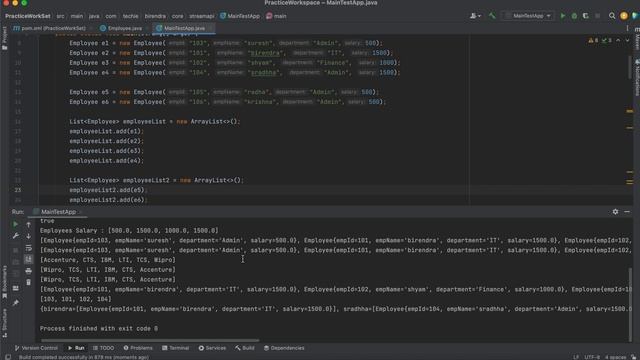Open the Structure tool window sidebar

click(x=4, y=322)
